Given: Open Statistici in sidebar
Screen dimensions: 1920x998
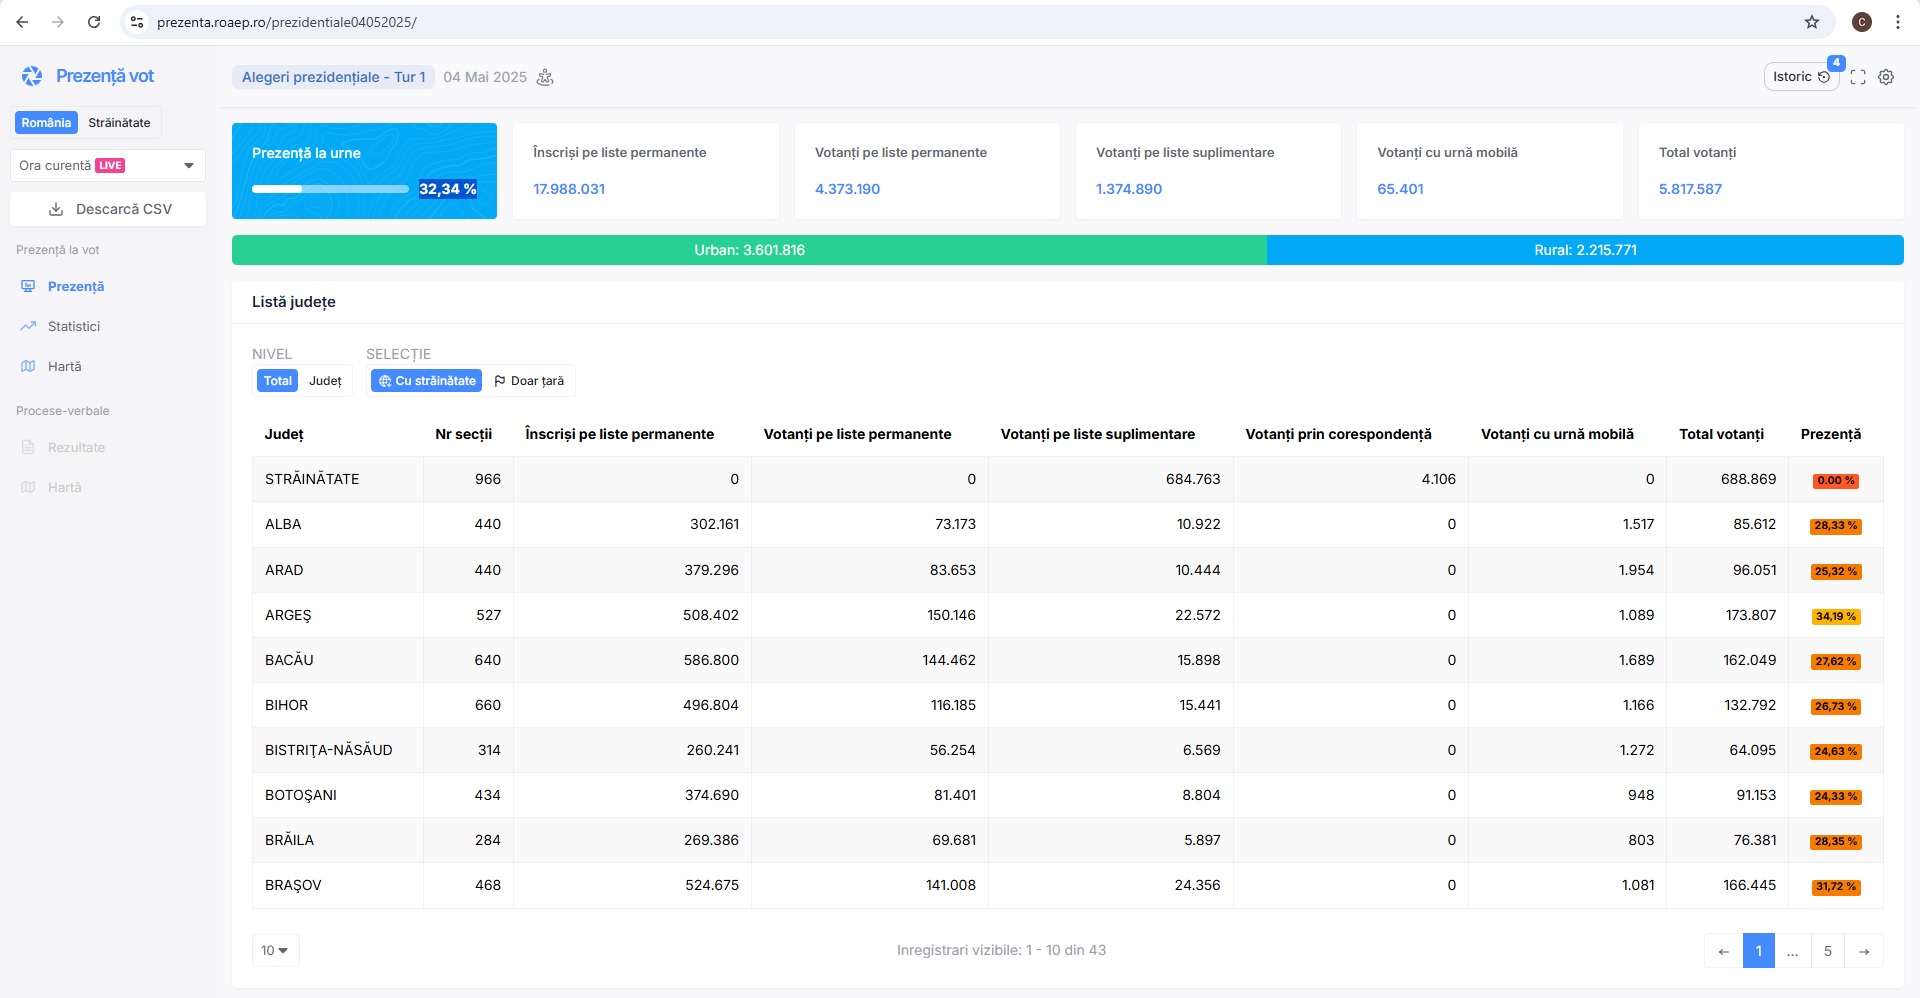Looking at the screenshot, I should (x=74, y=327).
